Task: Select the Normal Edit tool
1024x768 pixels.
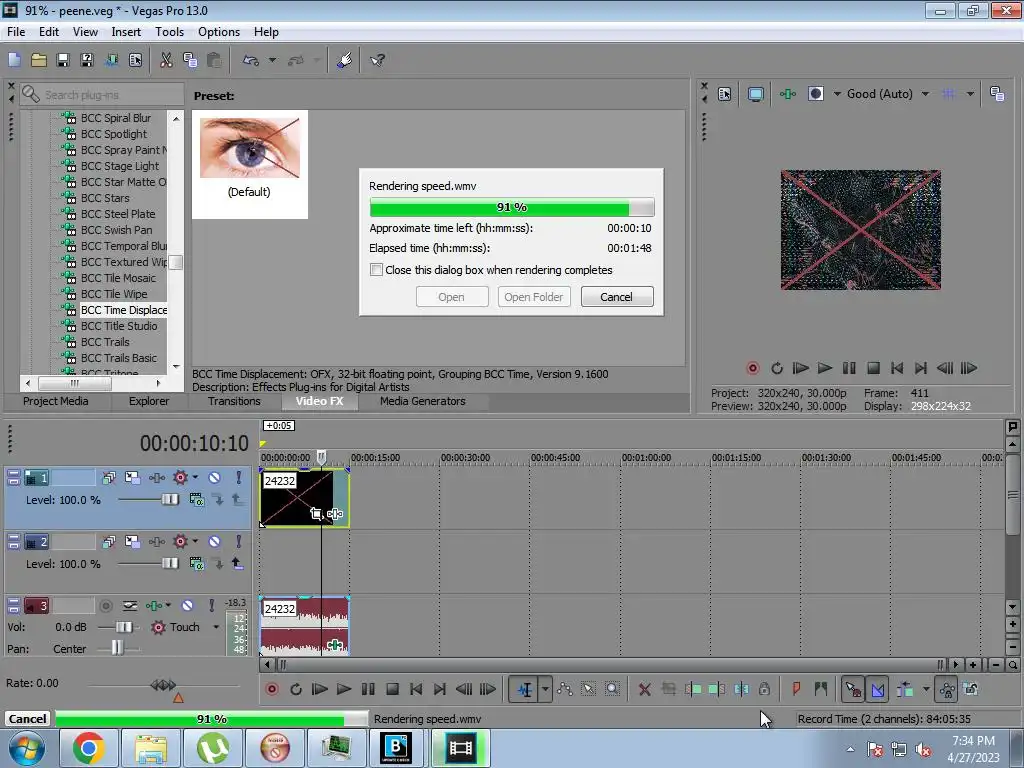Action: [524, 689]
